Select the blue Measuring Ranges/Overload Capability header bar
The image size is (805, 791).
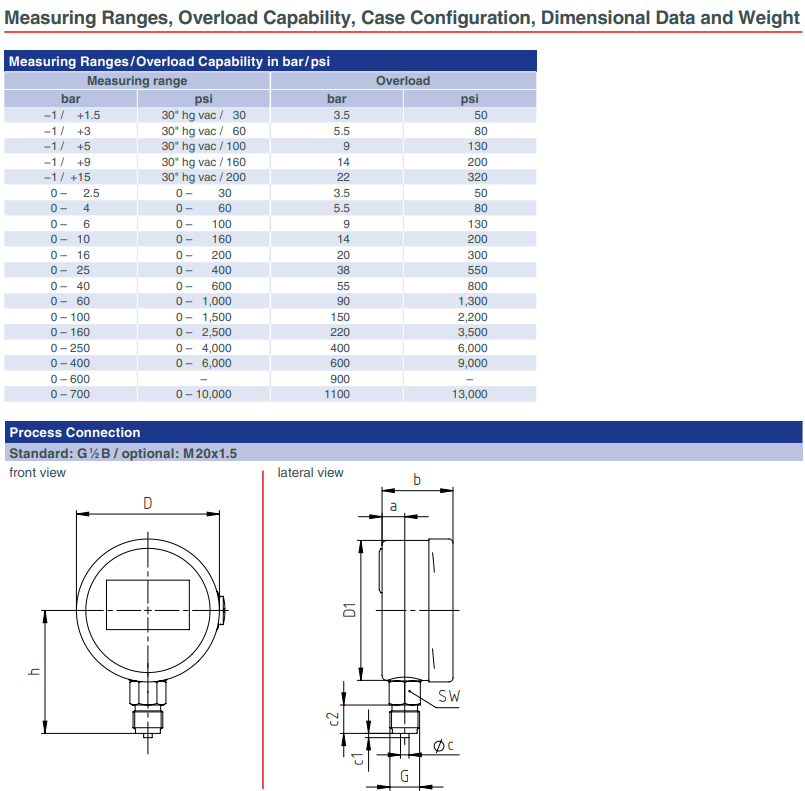(x=270, y=61)
